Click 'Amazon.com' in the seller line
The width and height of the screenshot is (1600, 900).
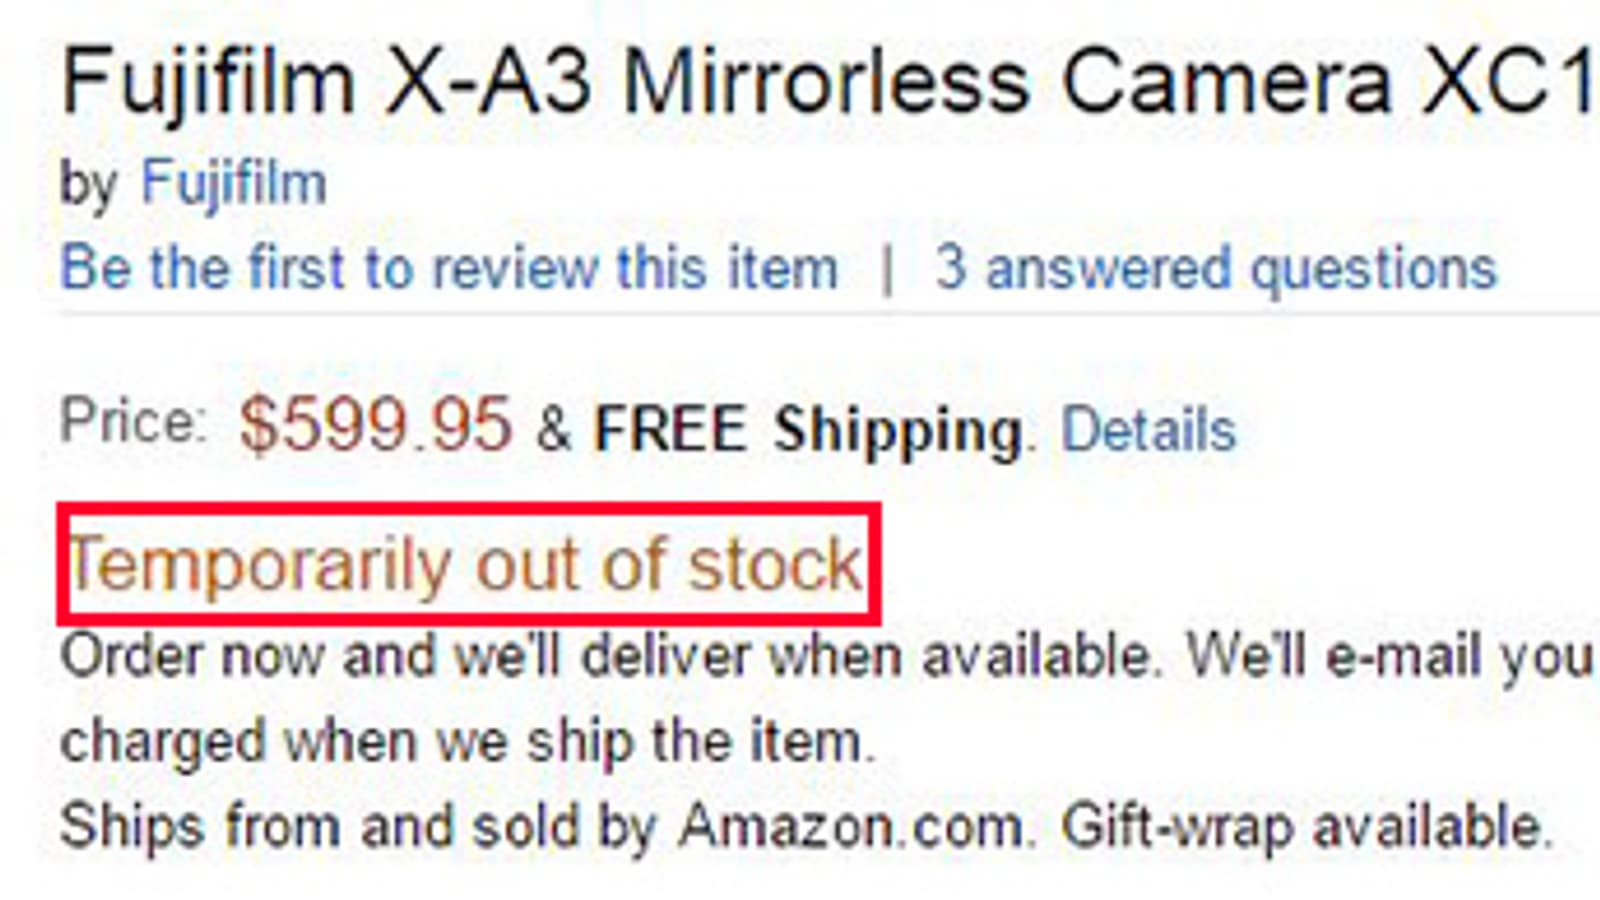tap(852, 827)
